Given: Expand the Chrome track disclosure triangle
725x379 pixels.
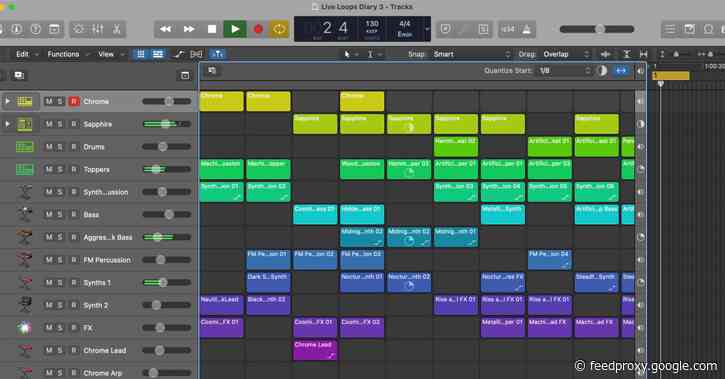Looking at the screenshot, I should coord(7,101).
